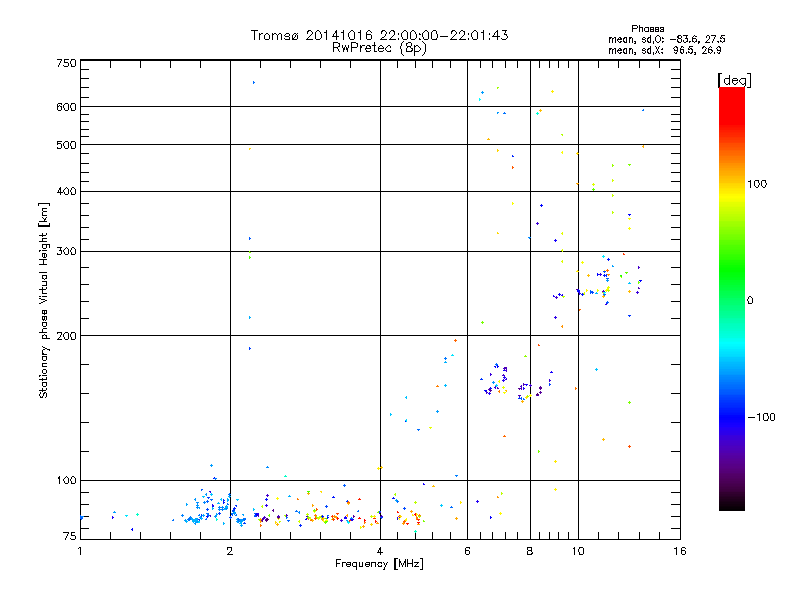Click the y-axis label '75'
Screen dimensions: 800x600
point(70,536)
